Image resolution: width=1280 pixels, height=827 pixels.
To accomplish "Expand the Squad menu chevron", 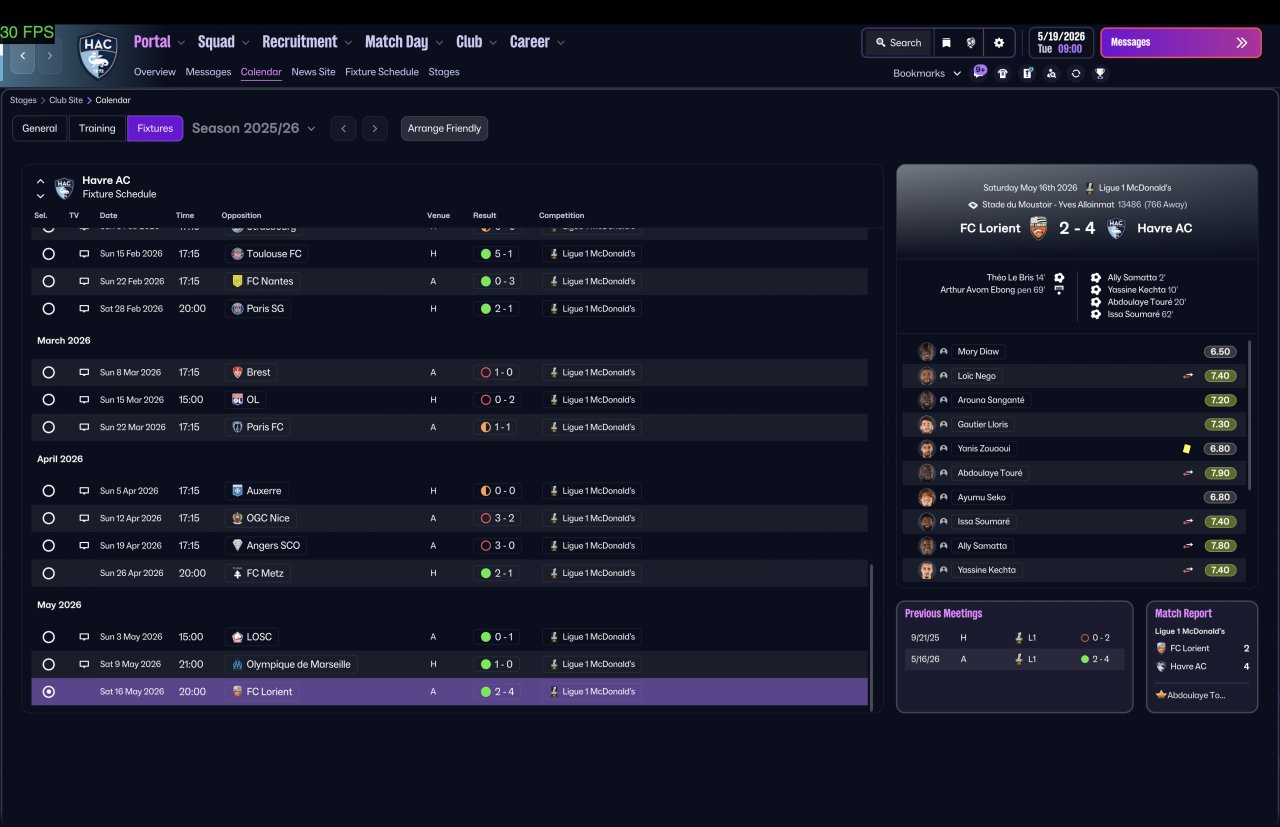I will click(246, 43).
